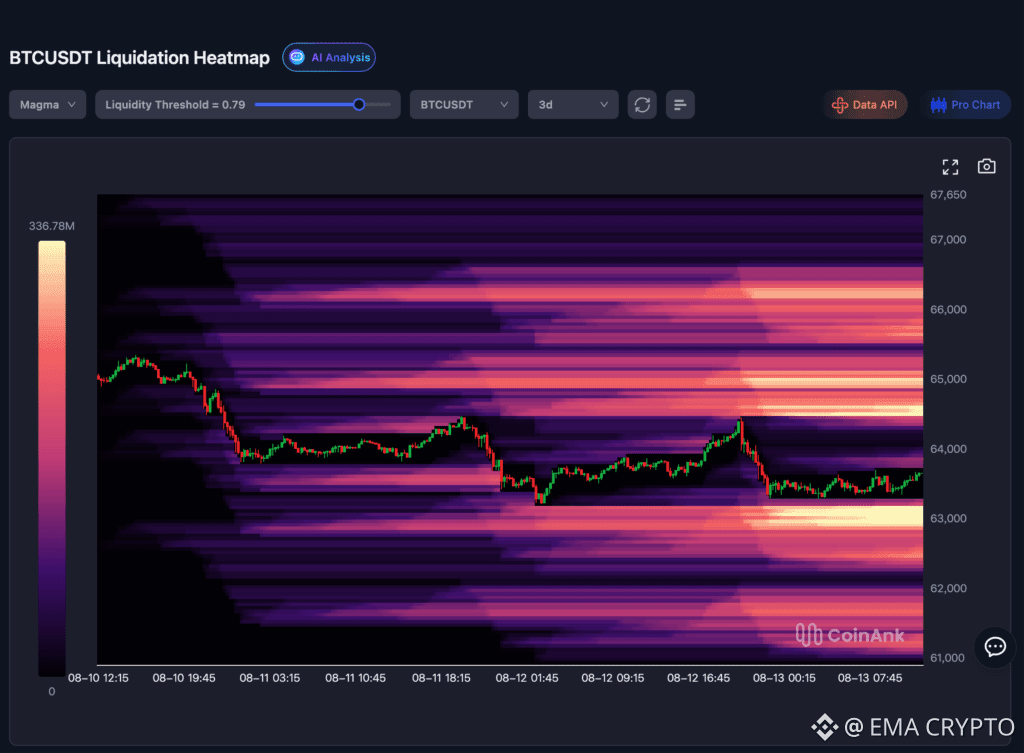The image size is (1024, 753).
Task: Click the candlestick peak near 08-13 00:15
Action: pos(741,423)
